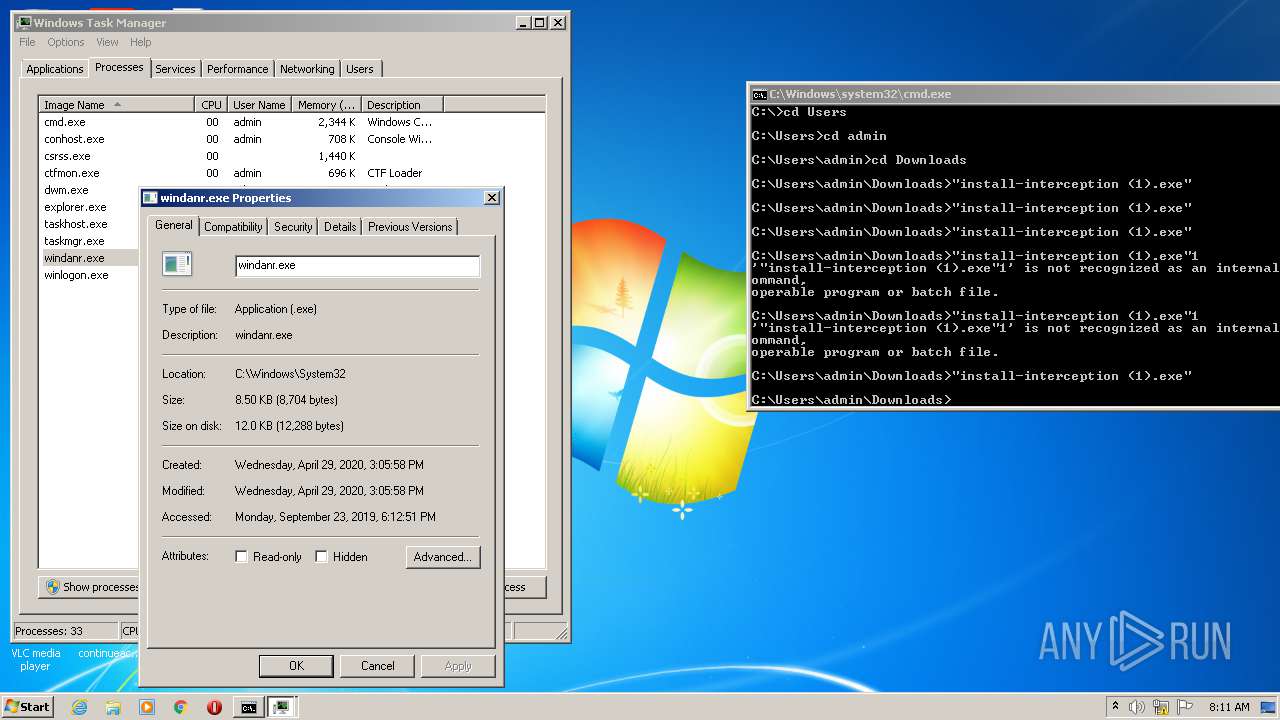
Task: Click the Task Manager title bar icon
Action: click(x=24, y=22)
